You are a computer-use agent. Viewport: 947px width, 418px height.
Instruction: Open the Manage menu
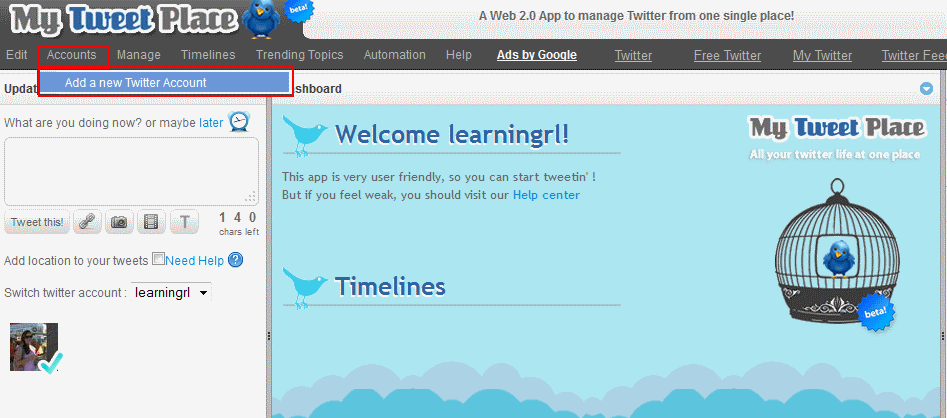coord(139,55)
